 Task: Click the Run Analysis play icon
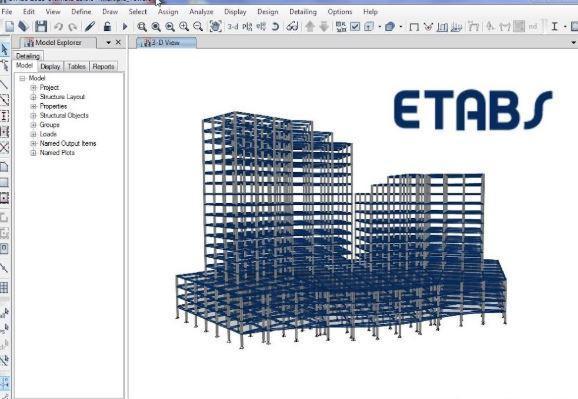(125, 27)
